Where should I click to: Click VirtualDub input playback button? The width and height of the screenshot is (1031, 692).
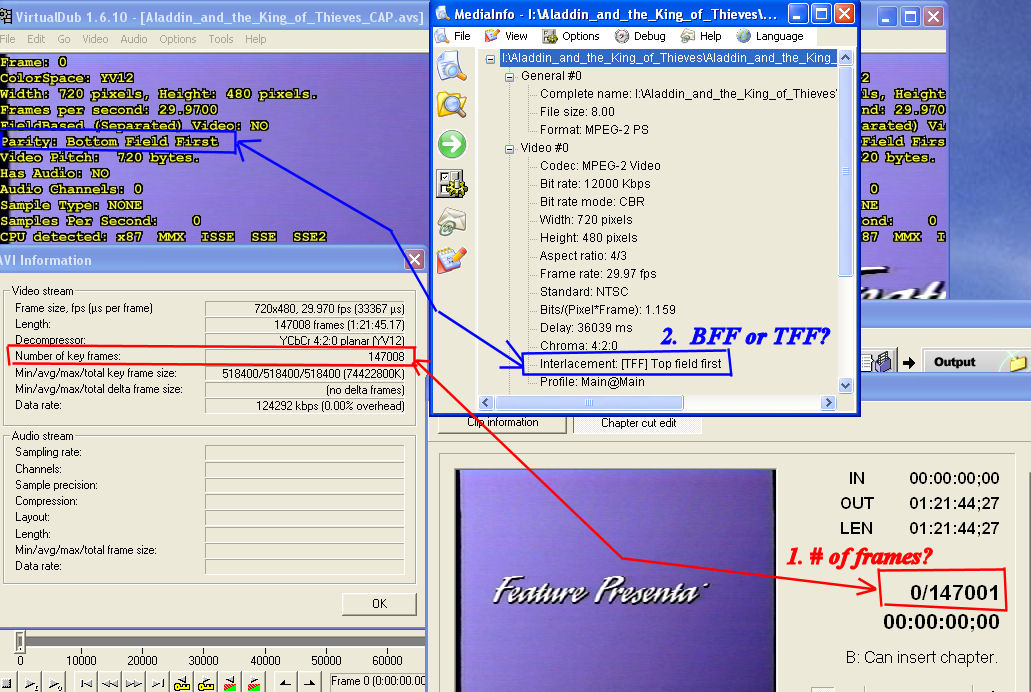31,684
